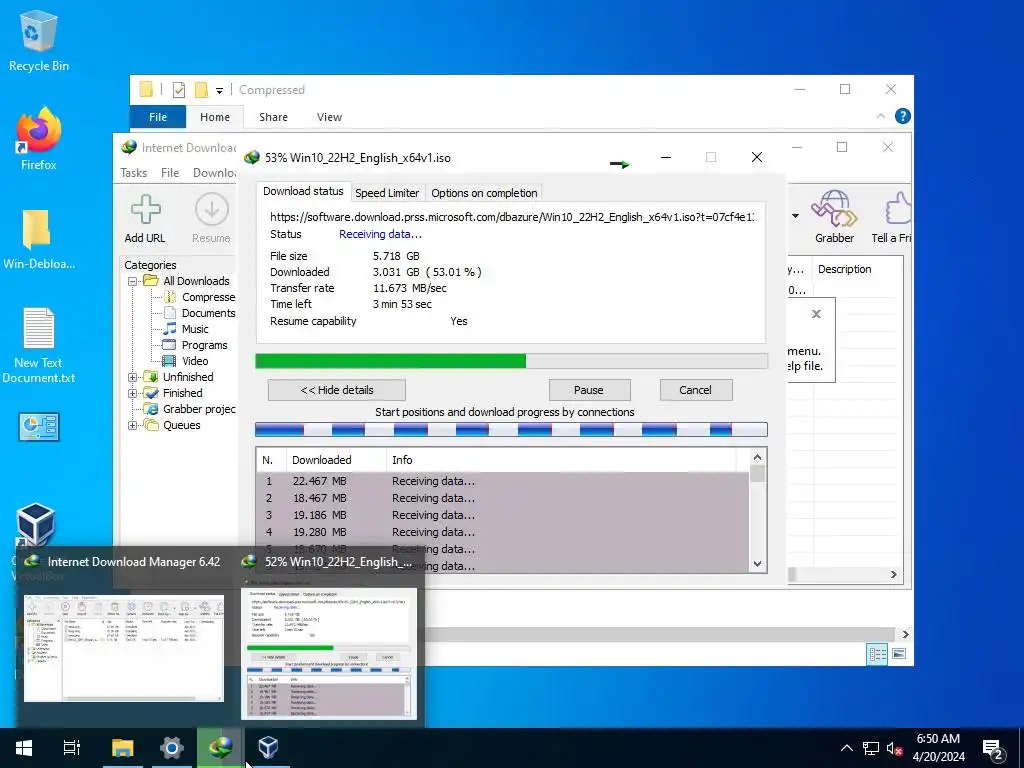Screen dimensions: 1024x768
Task: Open the IDM toolbar overflow dropdown arrow
Action: point(795,216)
